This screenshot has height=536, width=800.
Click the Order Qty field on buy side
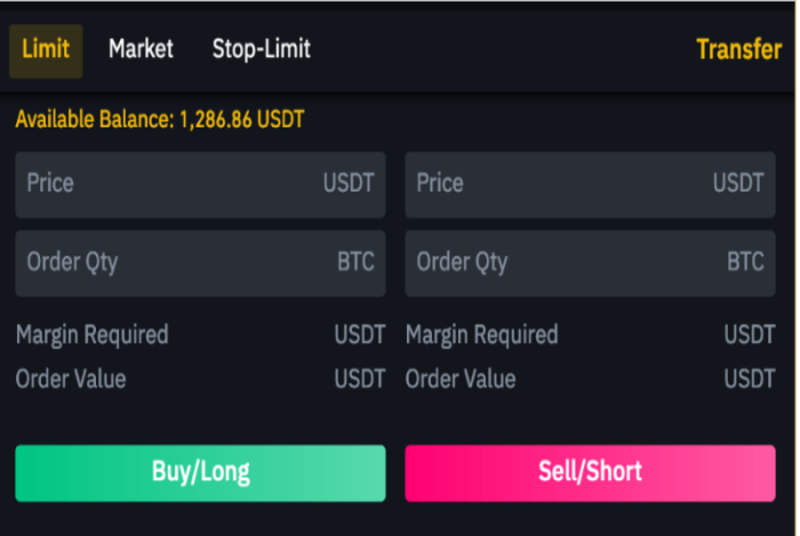pyautogui.click(x=201, y=263)
